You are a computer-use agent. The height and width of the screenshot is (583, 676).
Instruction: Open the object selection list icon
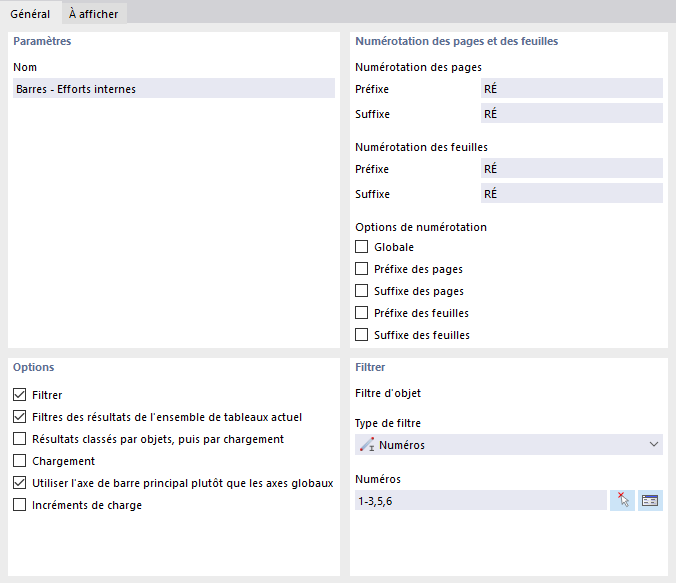pyautogui.click(x=650, y=501)
